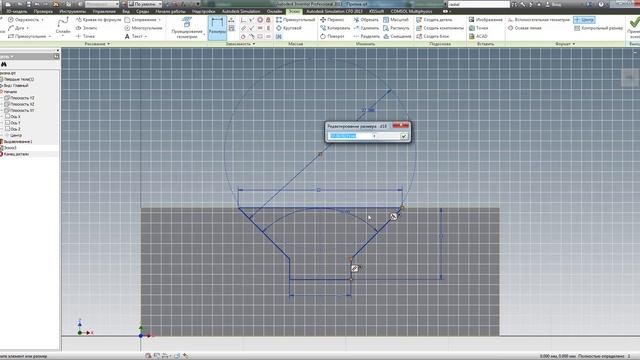The image size is (640, 360).
Task: Select Конец детали in model browser
Action: (x=15, y=154)
